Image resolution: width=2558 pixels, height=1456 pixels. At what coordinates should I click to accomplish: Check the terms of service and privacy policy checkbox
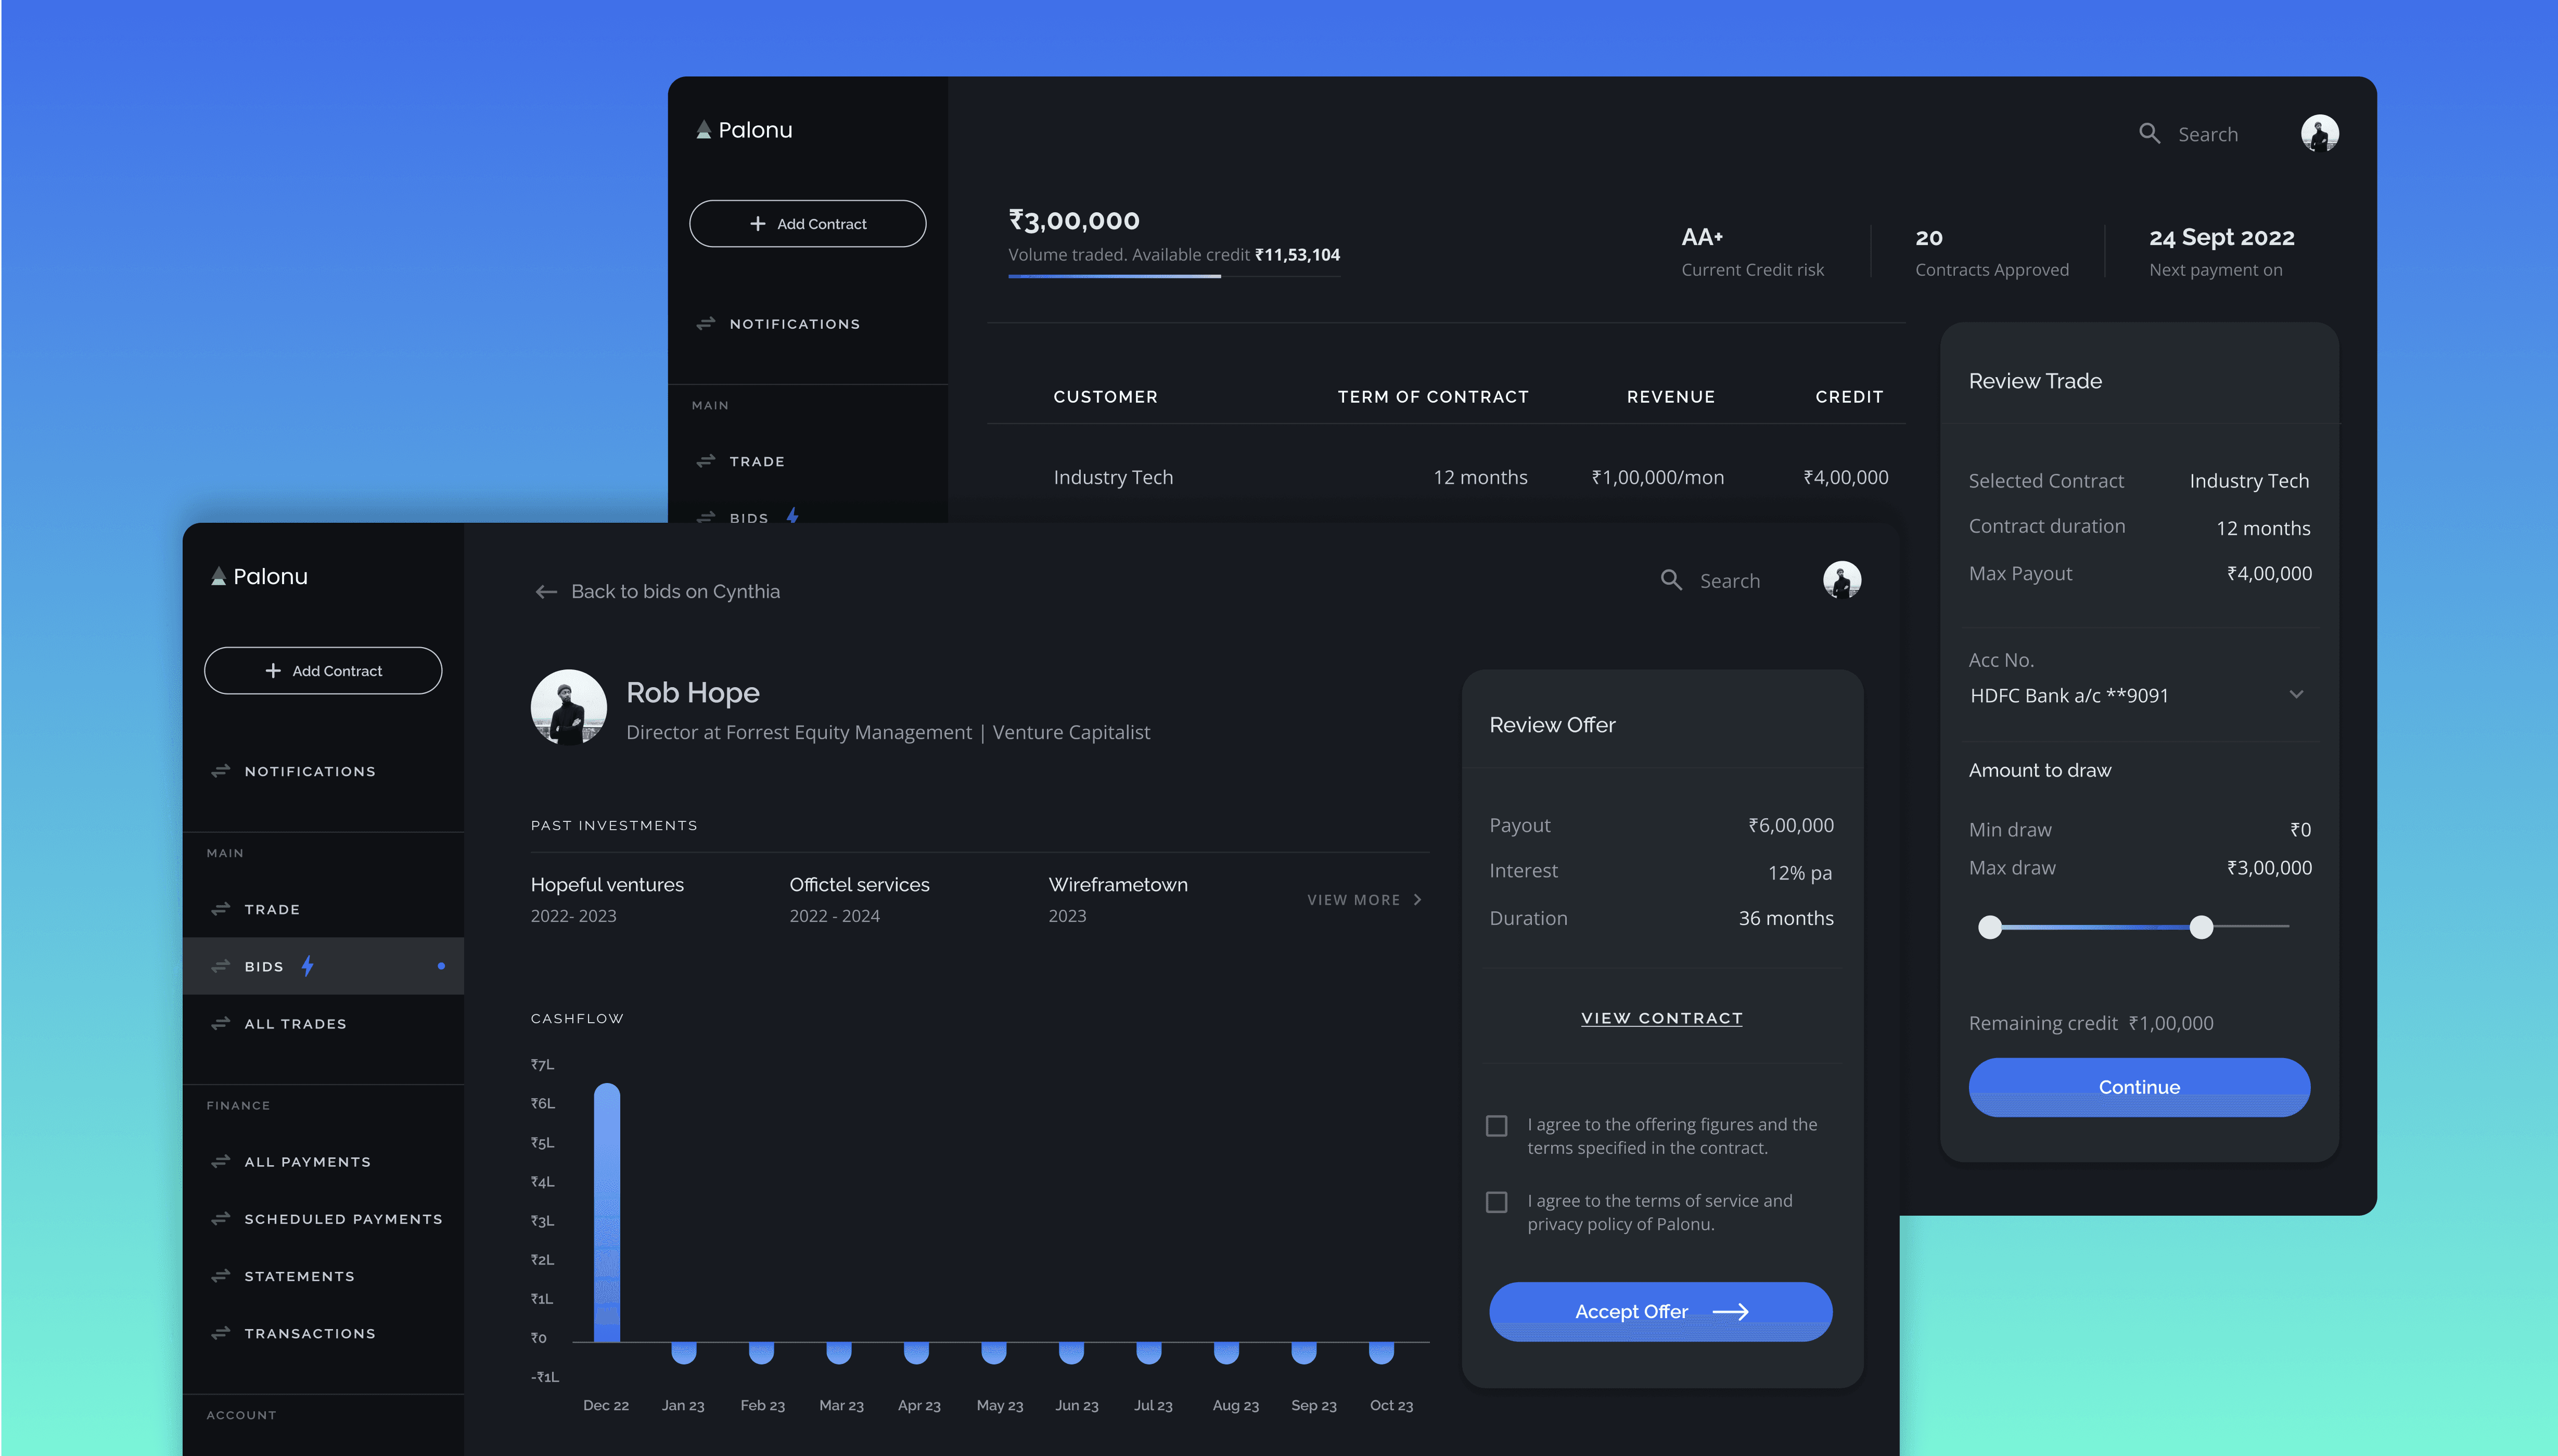click(x=1497, y=1202)
